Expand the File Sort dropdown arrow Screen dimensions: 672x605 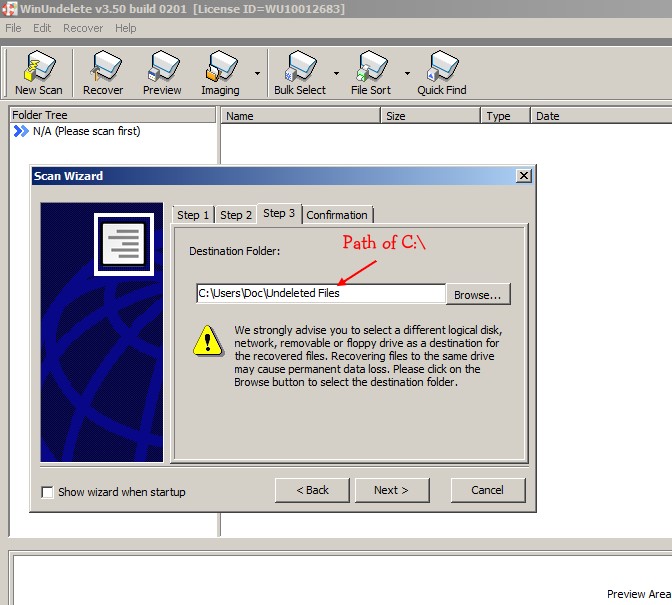click(407, 73)
